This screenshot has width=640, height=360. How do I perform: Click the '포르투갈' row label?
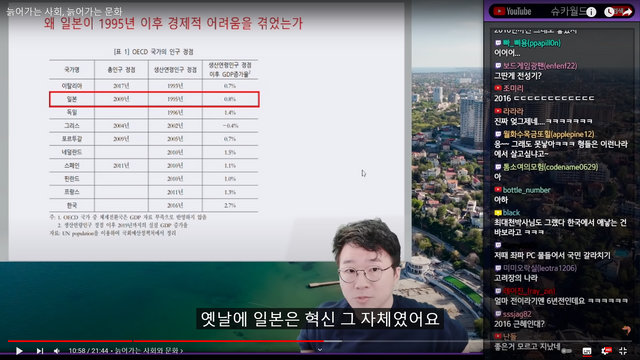point(72,139)
